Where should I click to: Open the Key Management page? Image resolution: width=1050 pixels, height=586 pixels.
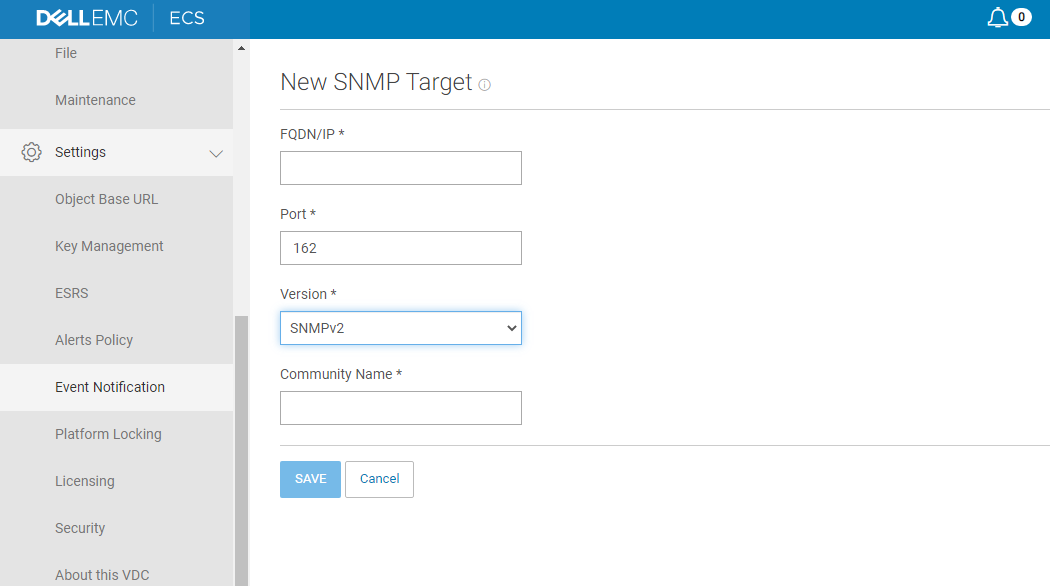click(109, 246)
